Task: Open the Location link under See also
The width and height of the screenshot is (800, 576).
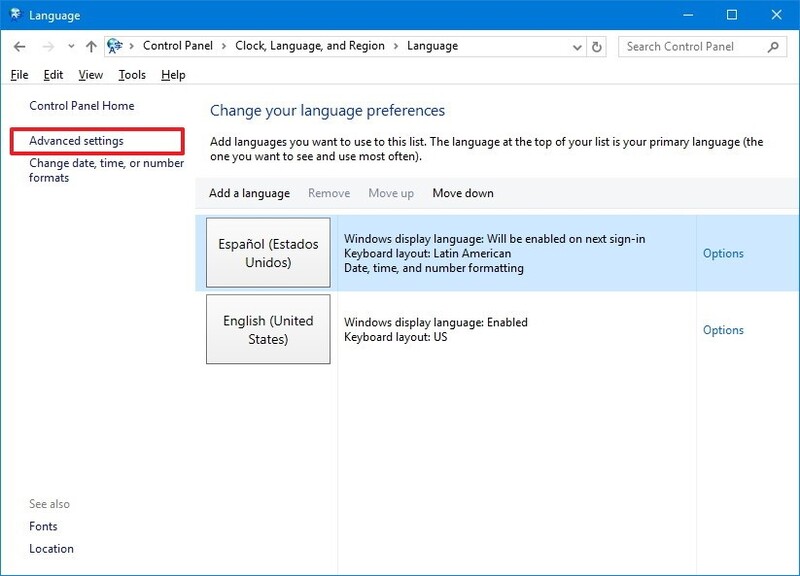Action: (51, 548)
